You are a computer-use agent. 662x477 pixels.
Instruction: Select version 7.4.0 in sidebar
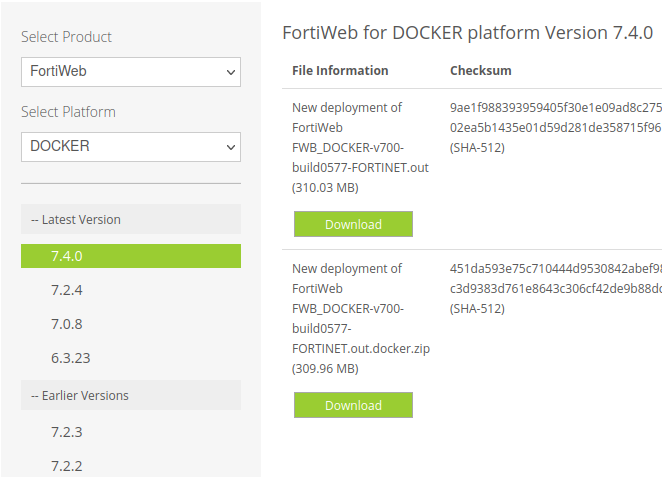(x=130, y=256)
